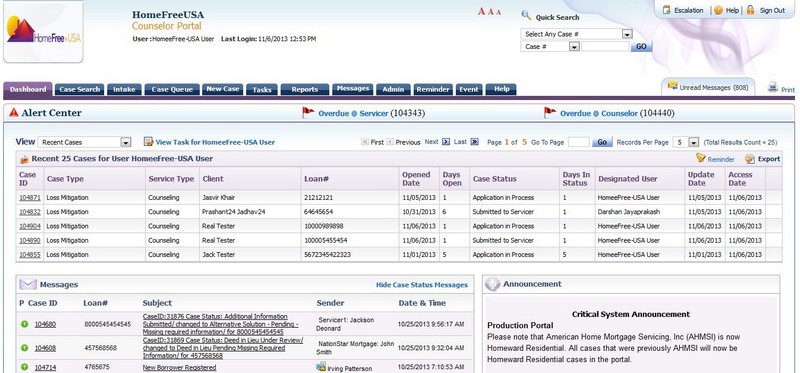
Task: Open the Reports tab
Action: point(305,89)
